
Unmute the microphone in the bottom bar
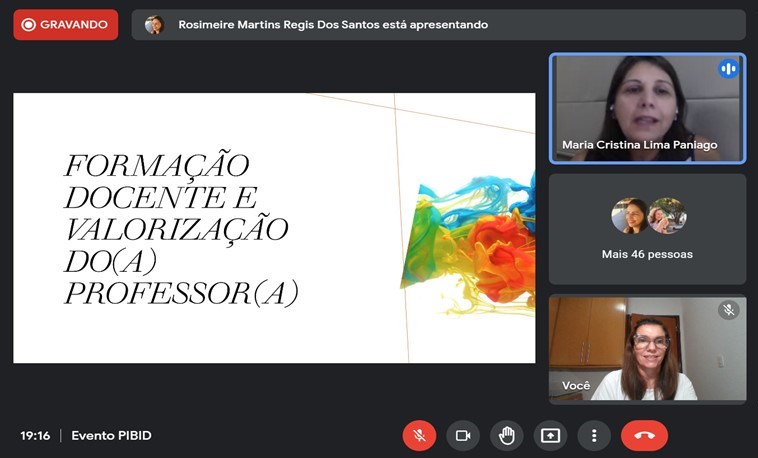pyautogui.click(x=419, y=436)
